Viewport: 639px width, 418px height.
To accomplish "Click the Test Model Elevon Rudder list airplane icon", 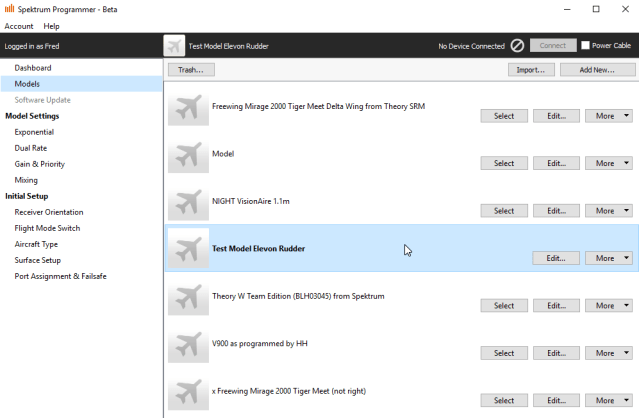I will [x=188, y=248].
